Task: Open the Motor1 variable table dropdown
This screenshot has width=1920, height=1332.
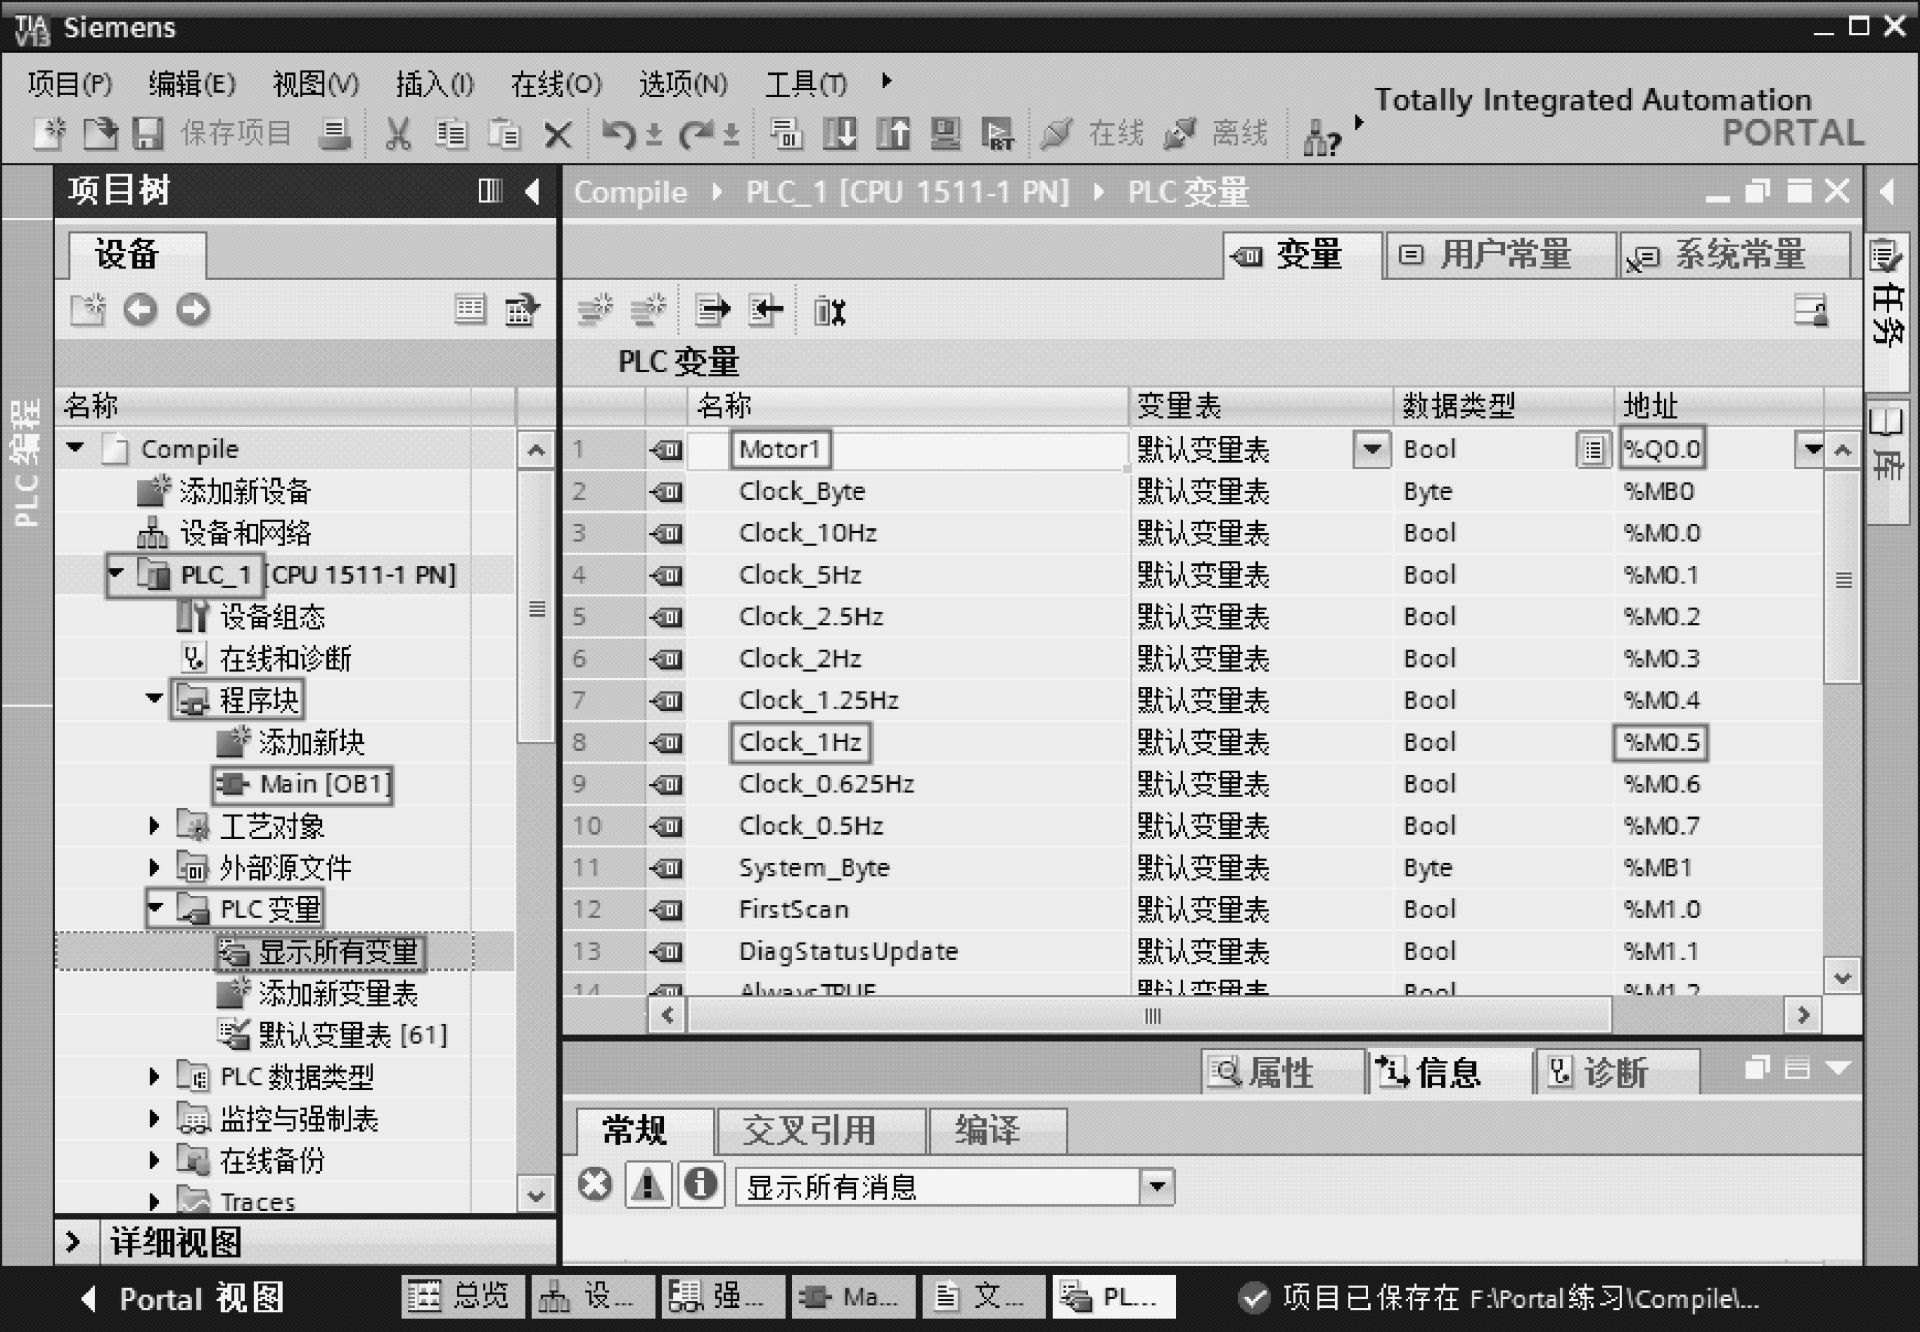Action: [x=1372, y=449]
